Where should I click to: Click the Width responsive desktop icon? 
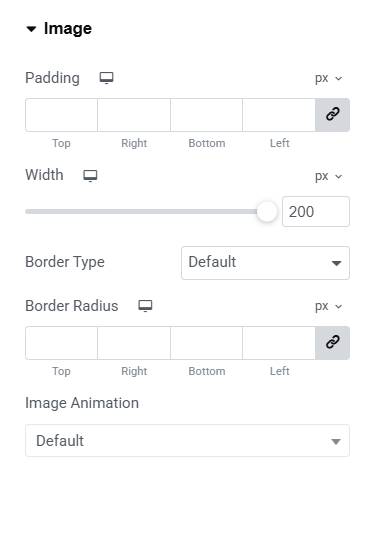[x=90, y=176]
